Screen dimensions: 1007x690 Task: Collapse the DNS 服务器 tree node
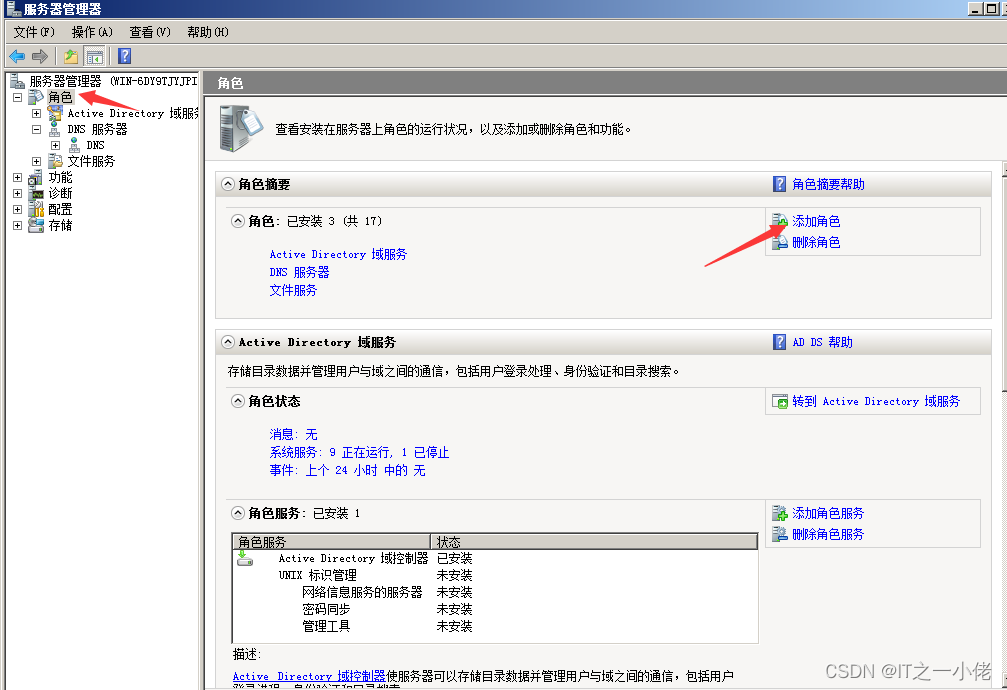click(37, 130)
